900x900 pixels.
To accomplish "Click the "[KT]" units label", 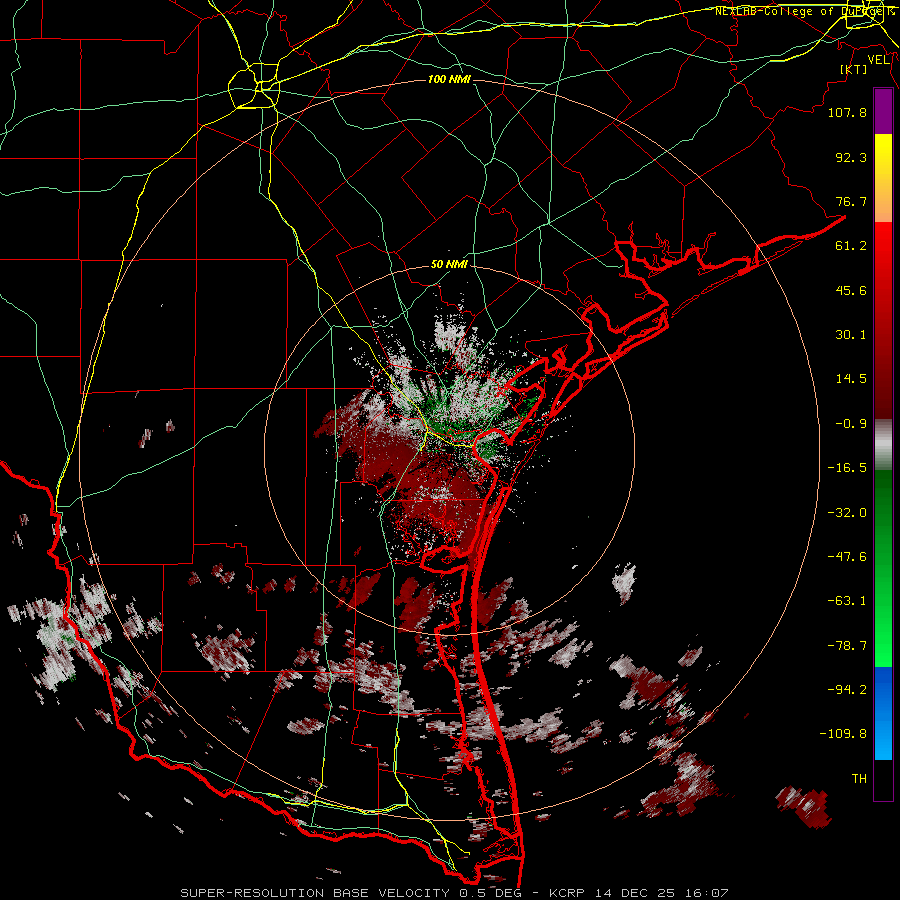I will [854, 69].
